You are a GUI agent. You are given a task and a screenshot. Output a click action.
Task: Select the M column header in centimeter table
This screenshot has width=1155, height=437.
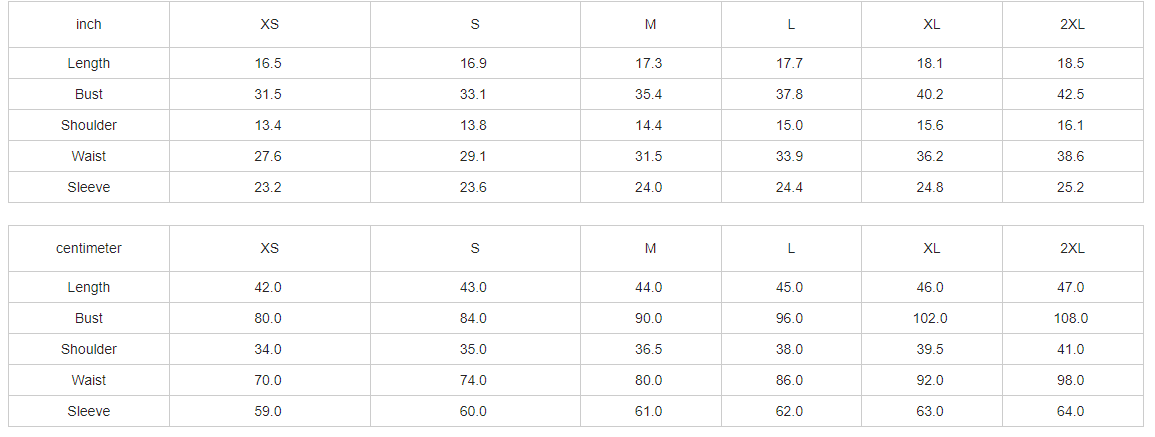point(650,248)
